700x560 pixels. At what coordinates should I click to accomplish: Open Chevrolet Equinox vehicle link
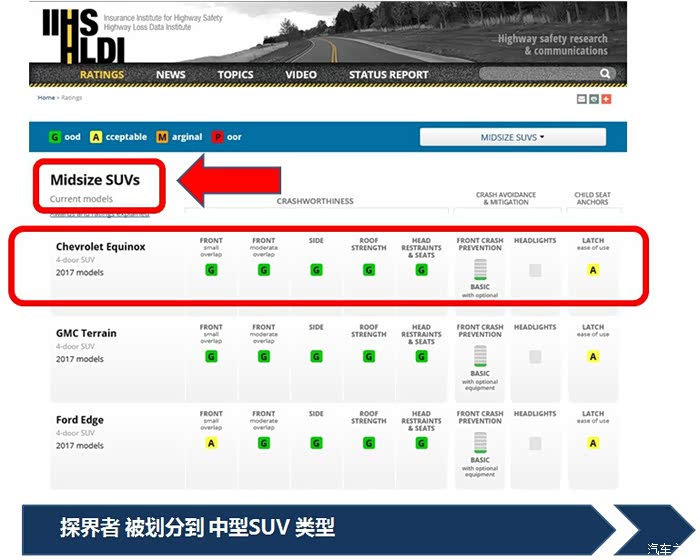click(x=100, y=247)
